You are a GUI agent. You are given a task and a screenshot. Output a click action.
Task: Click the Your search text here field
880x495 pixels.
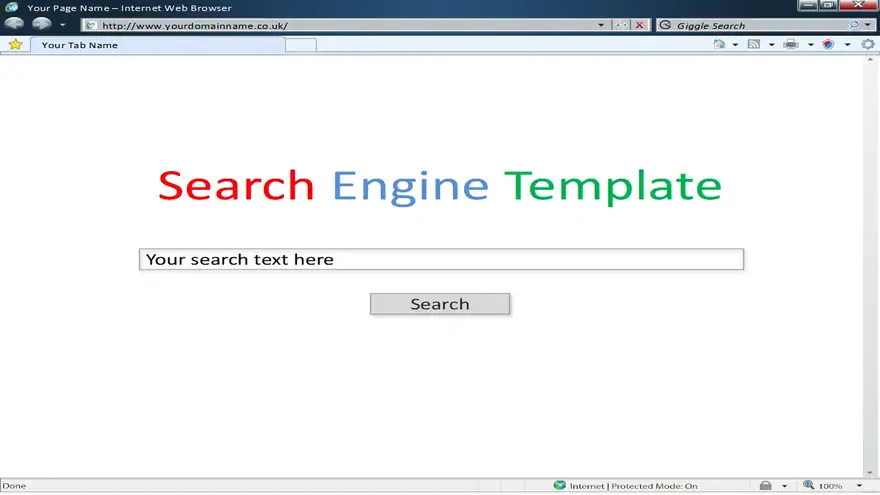pyautogui.click(x=441, y=259)
